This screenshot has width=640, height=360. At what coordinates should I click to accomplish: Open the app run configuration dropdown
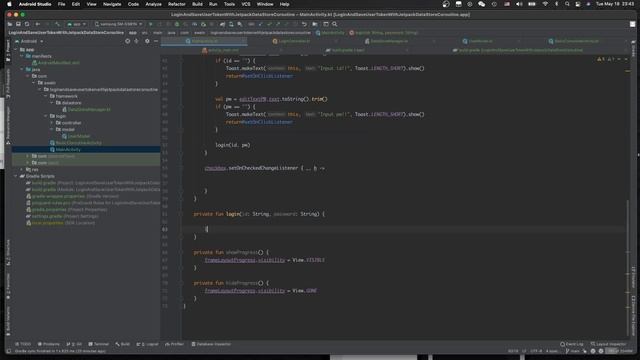coord(76,24)
